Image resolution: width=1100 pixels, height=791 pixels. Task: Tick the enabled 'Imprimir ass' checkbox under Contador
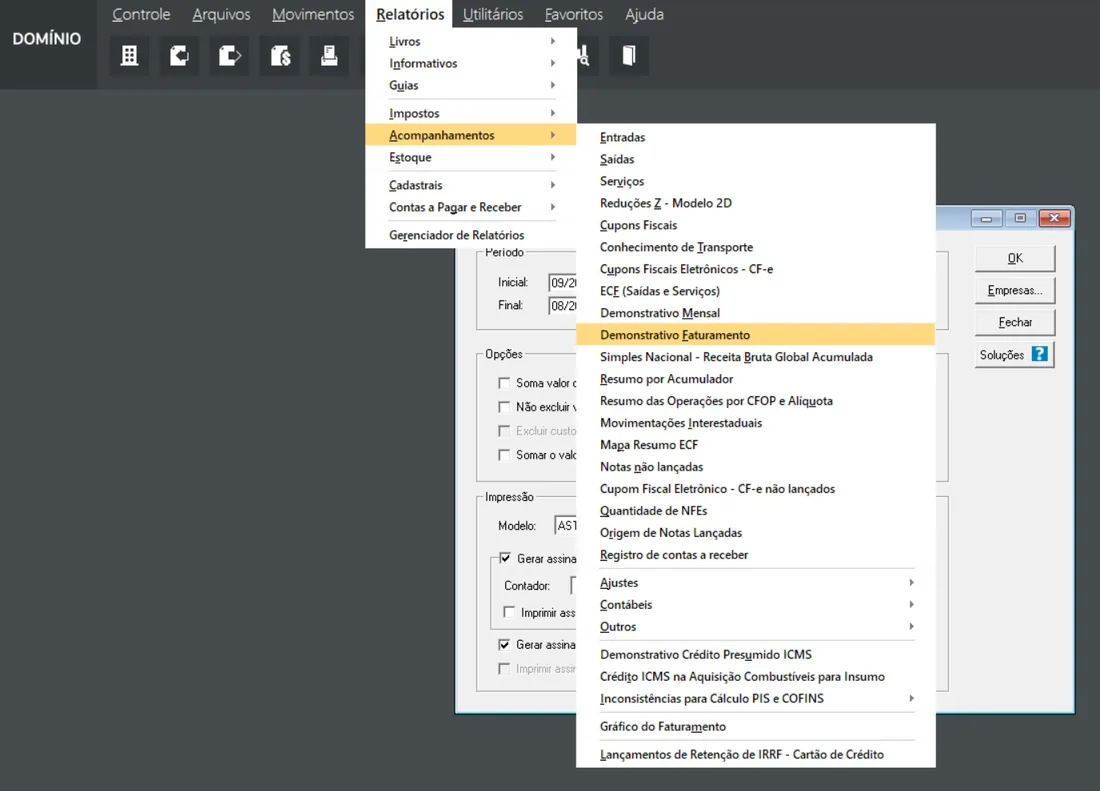509,612
